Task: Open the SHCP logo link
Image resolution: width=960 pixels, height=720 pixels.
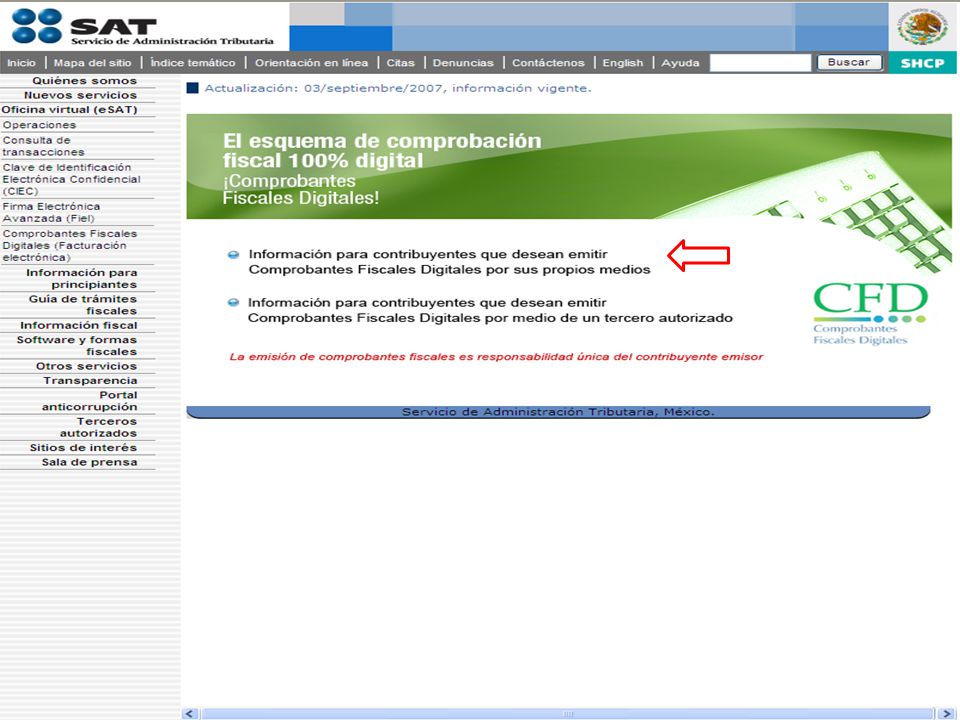Action: (x=922, y=63)
